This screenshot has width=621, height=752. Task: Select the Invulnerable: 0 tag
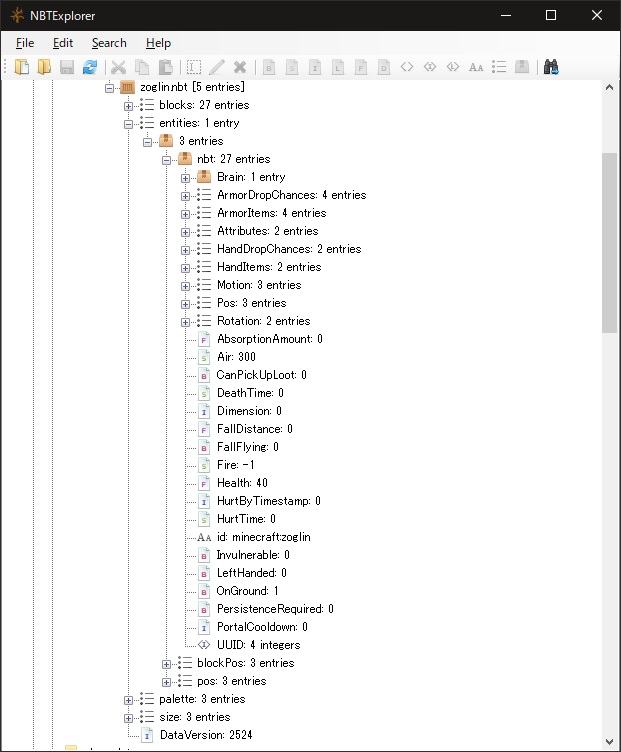253,555
